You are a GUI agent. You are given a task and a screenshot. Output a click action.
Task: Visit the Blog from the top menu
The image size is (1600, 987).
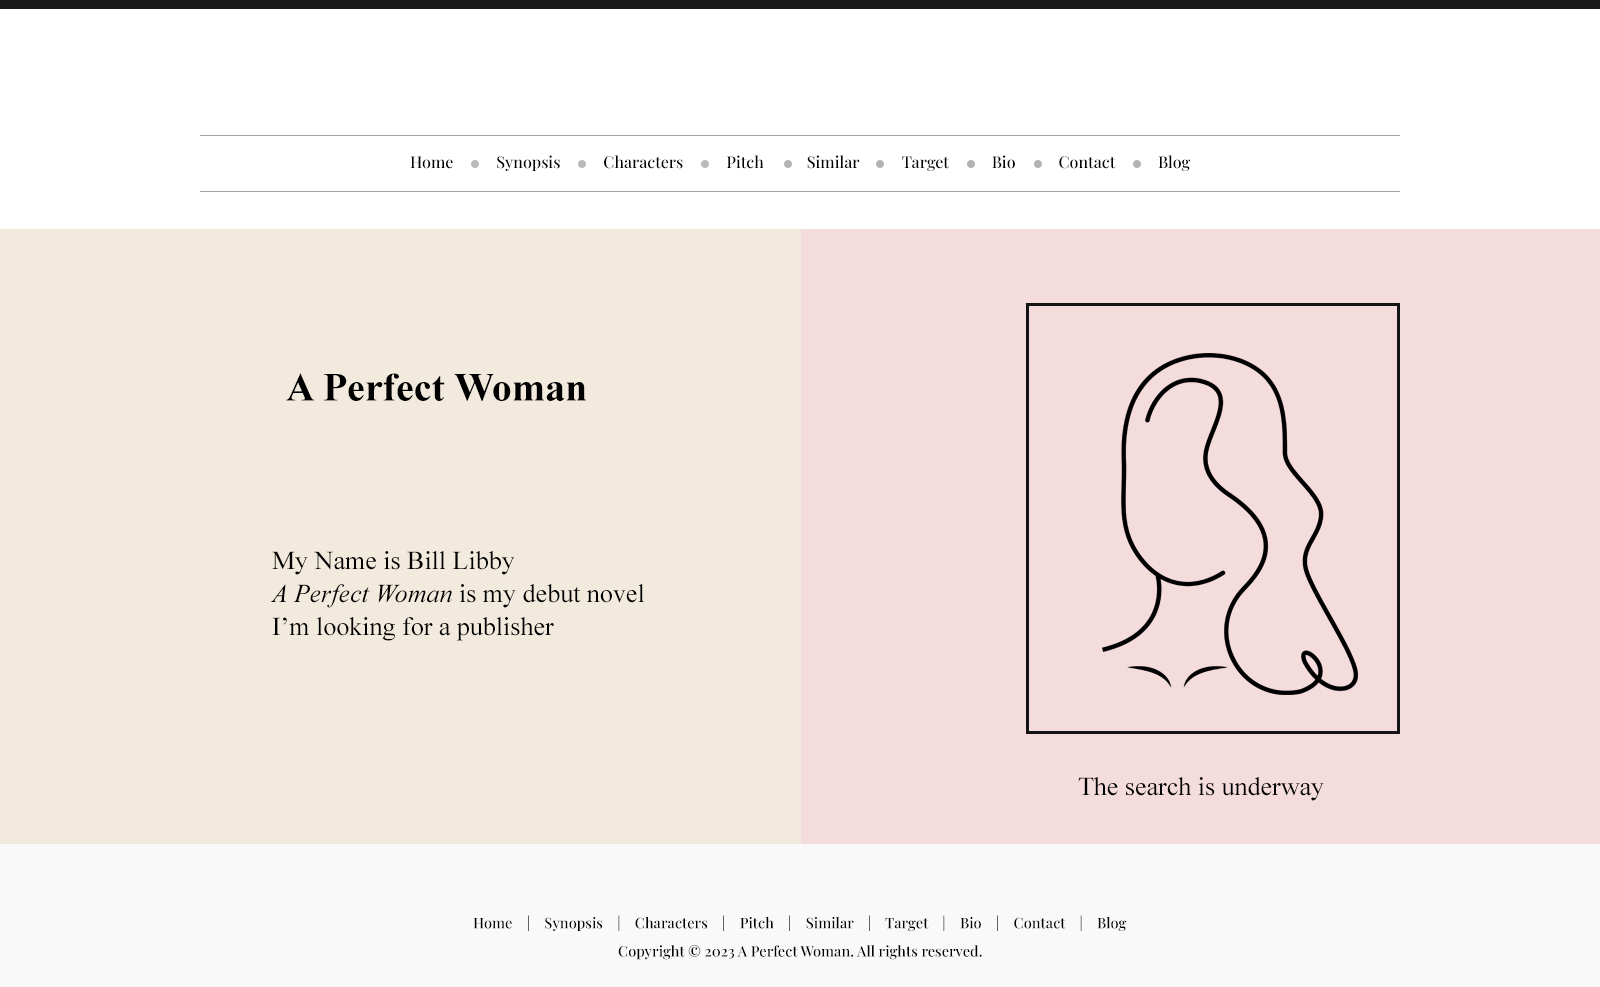click(x=1173, y=162)
